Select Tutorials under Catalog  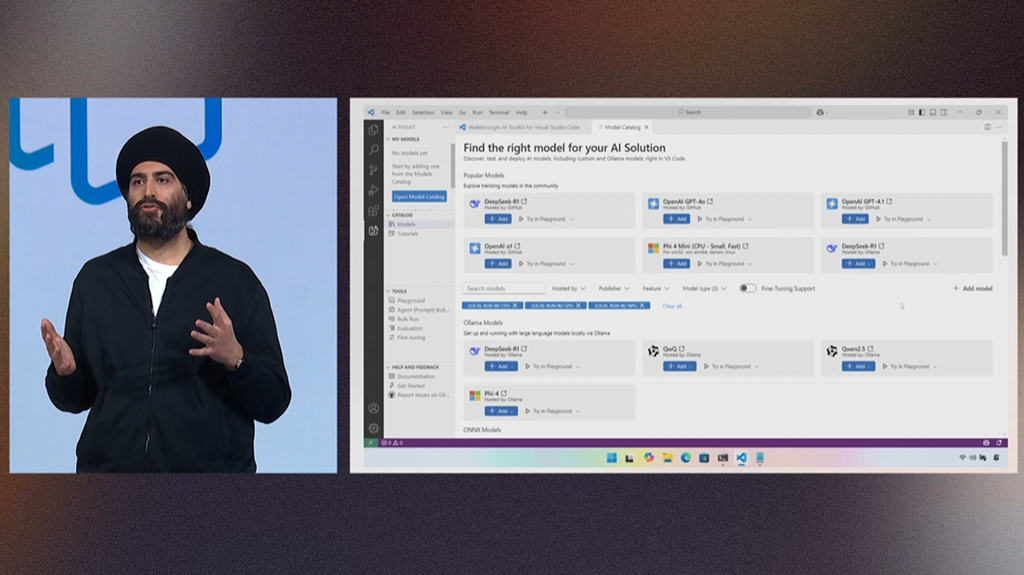click(x=408, y=234)
